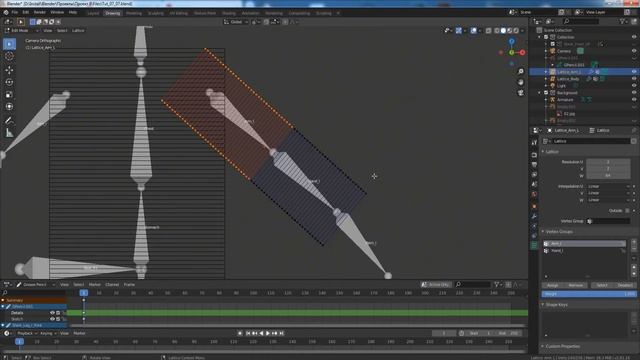Select the Scale tool in toolbar

pyautogui.click(x=9, y=95)
